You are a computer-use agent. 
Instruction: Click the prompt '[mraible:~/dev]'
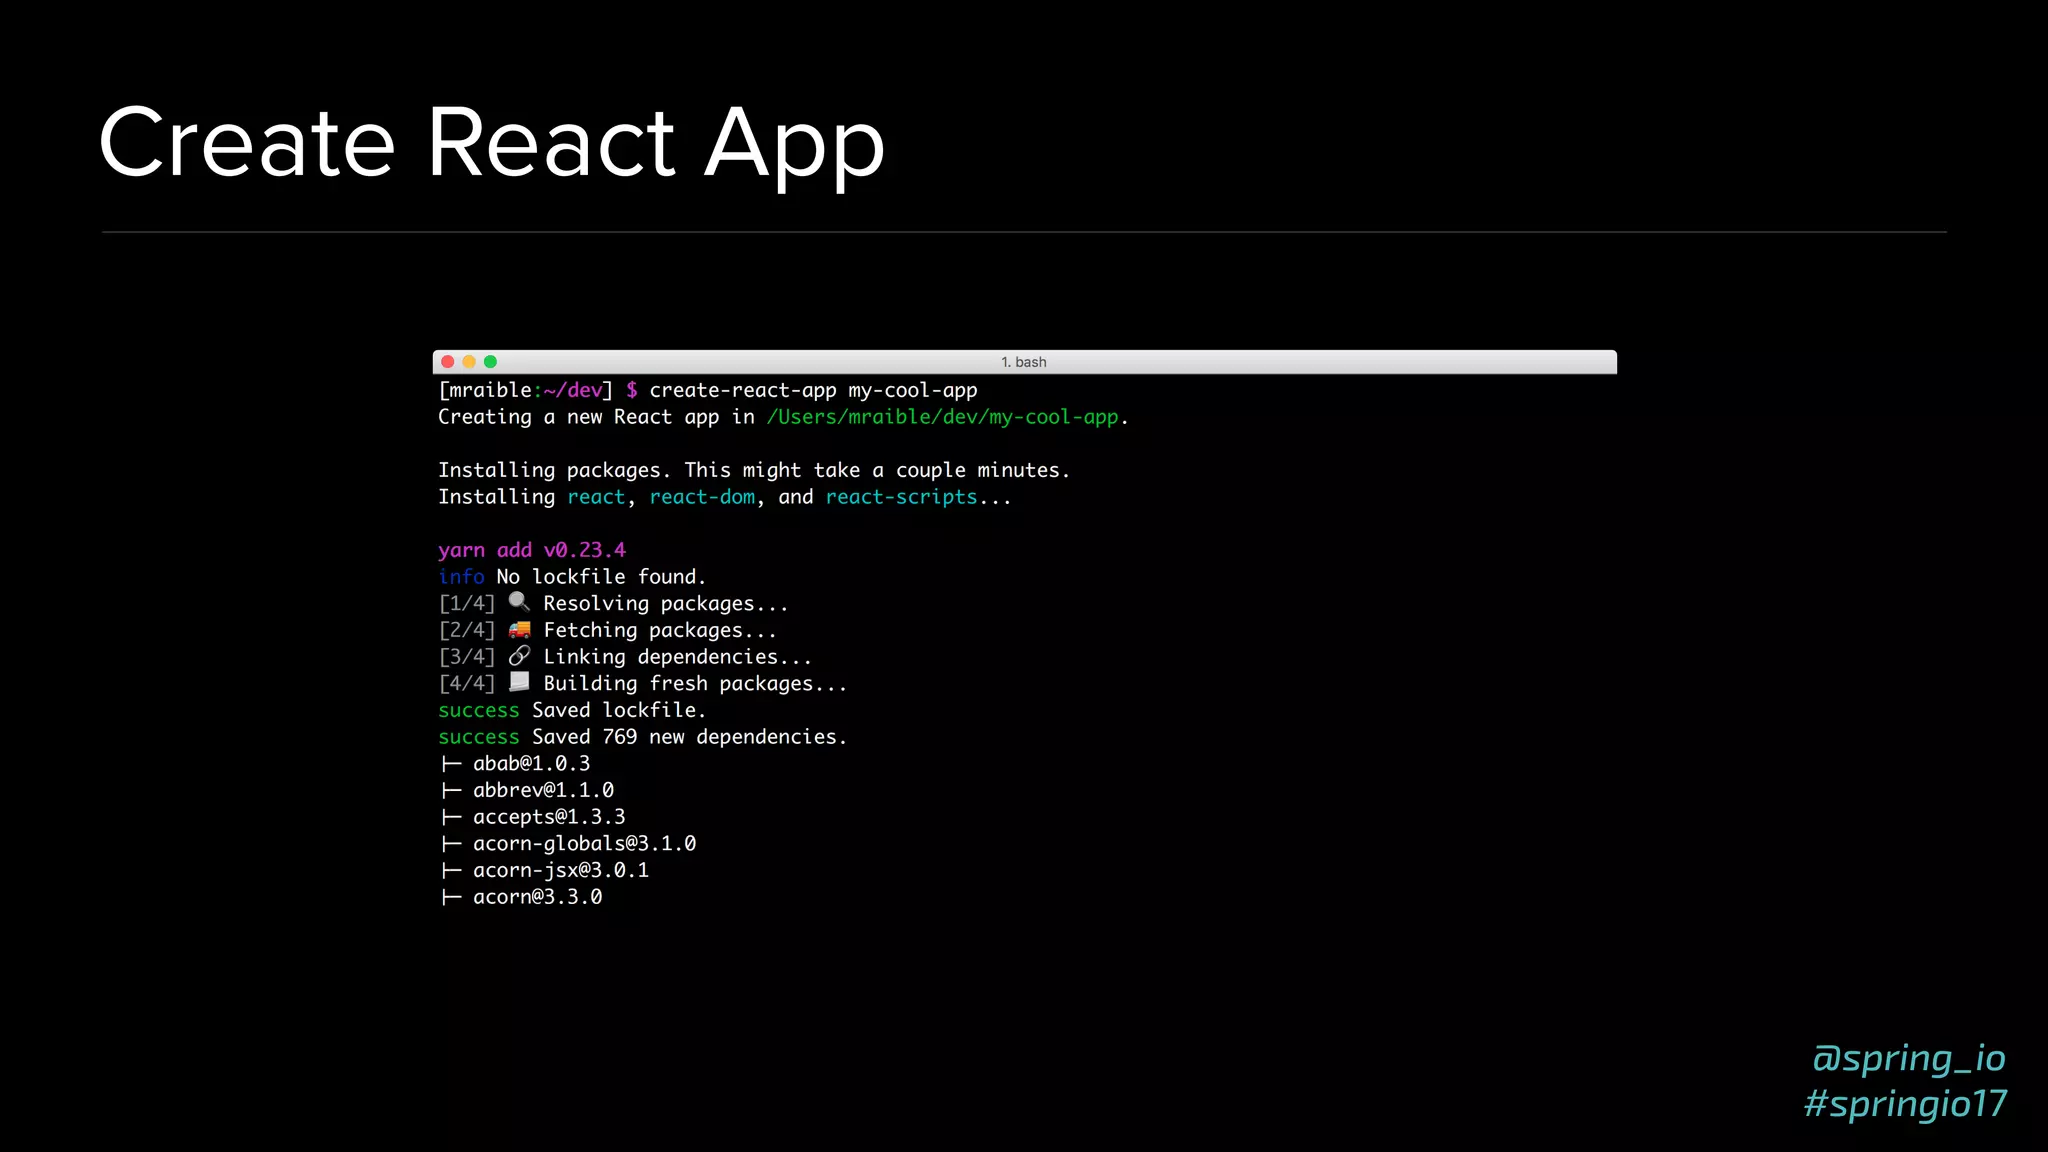[x=525, y=390]
